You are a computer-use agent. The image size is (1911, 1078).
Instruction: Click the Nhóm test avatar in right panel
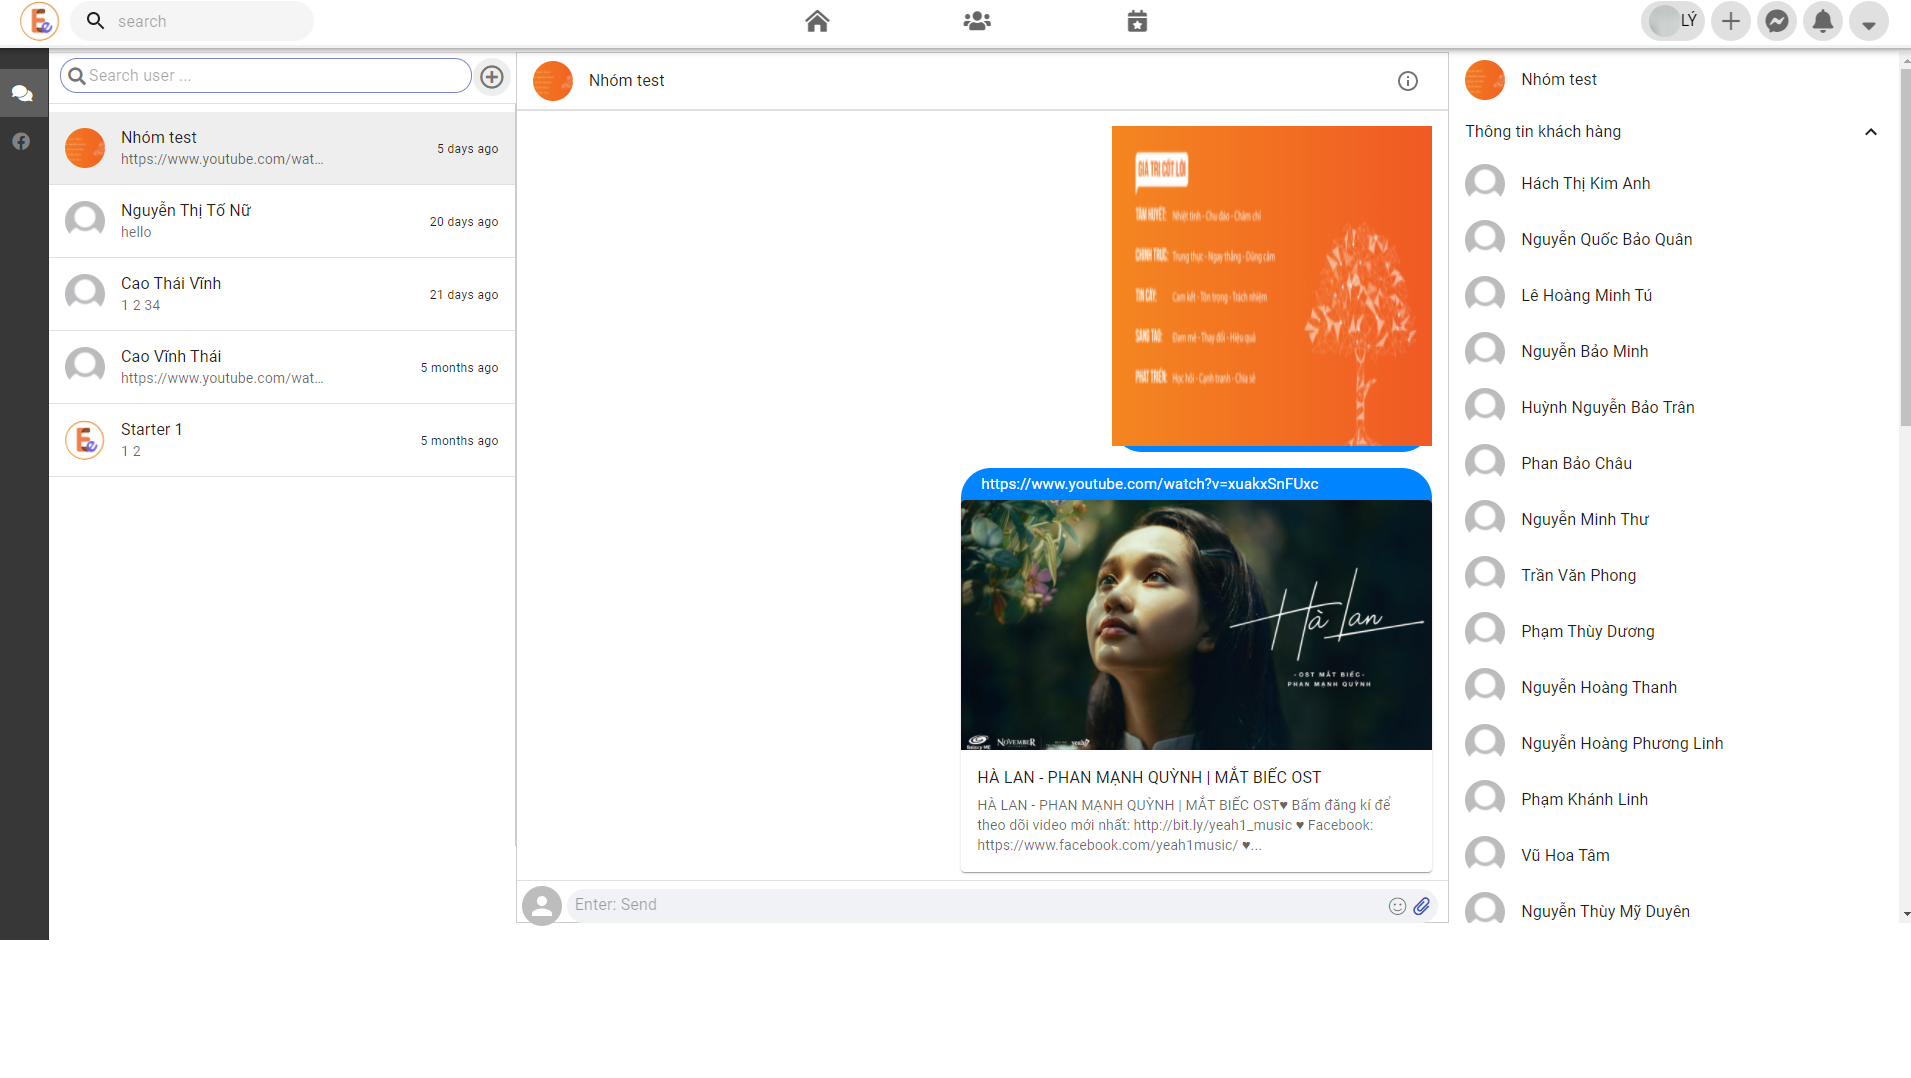(1485, 80)
